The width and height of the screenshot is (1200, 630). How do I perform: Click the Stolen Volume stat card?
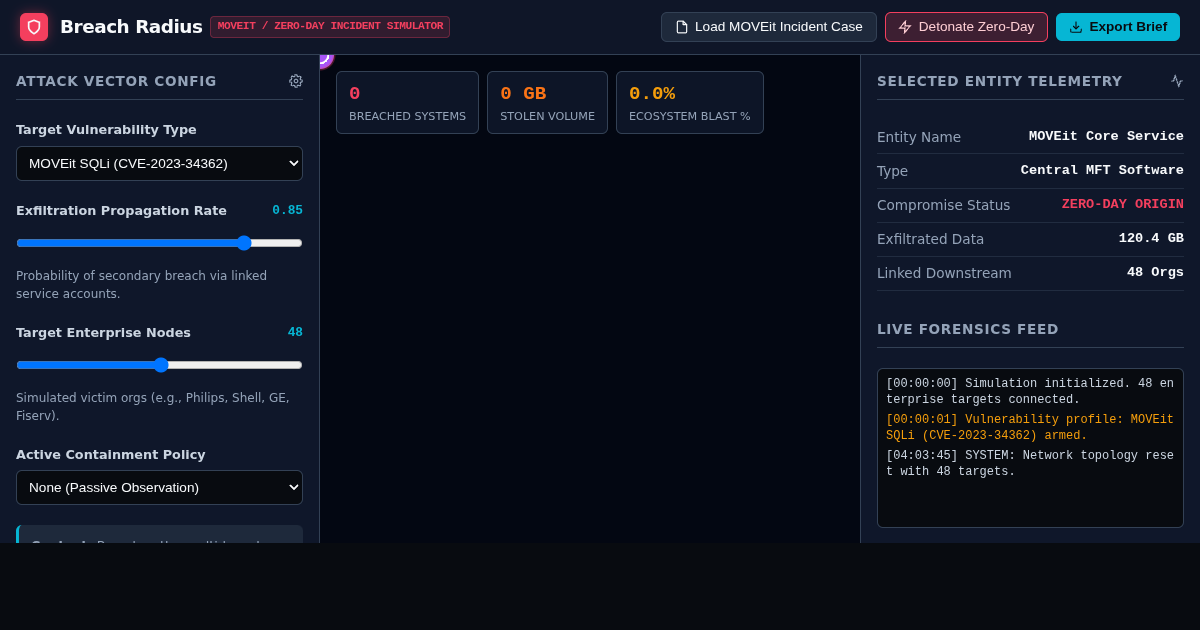tap(547, 102)
